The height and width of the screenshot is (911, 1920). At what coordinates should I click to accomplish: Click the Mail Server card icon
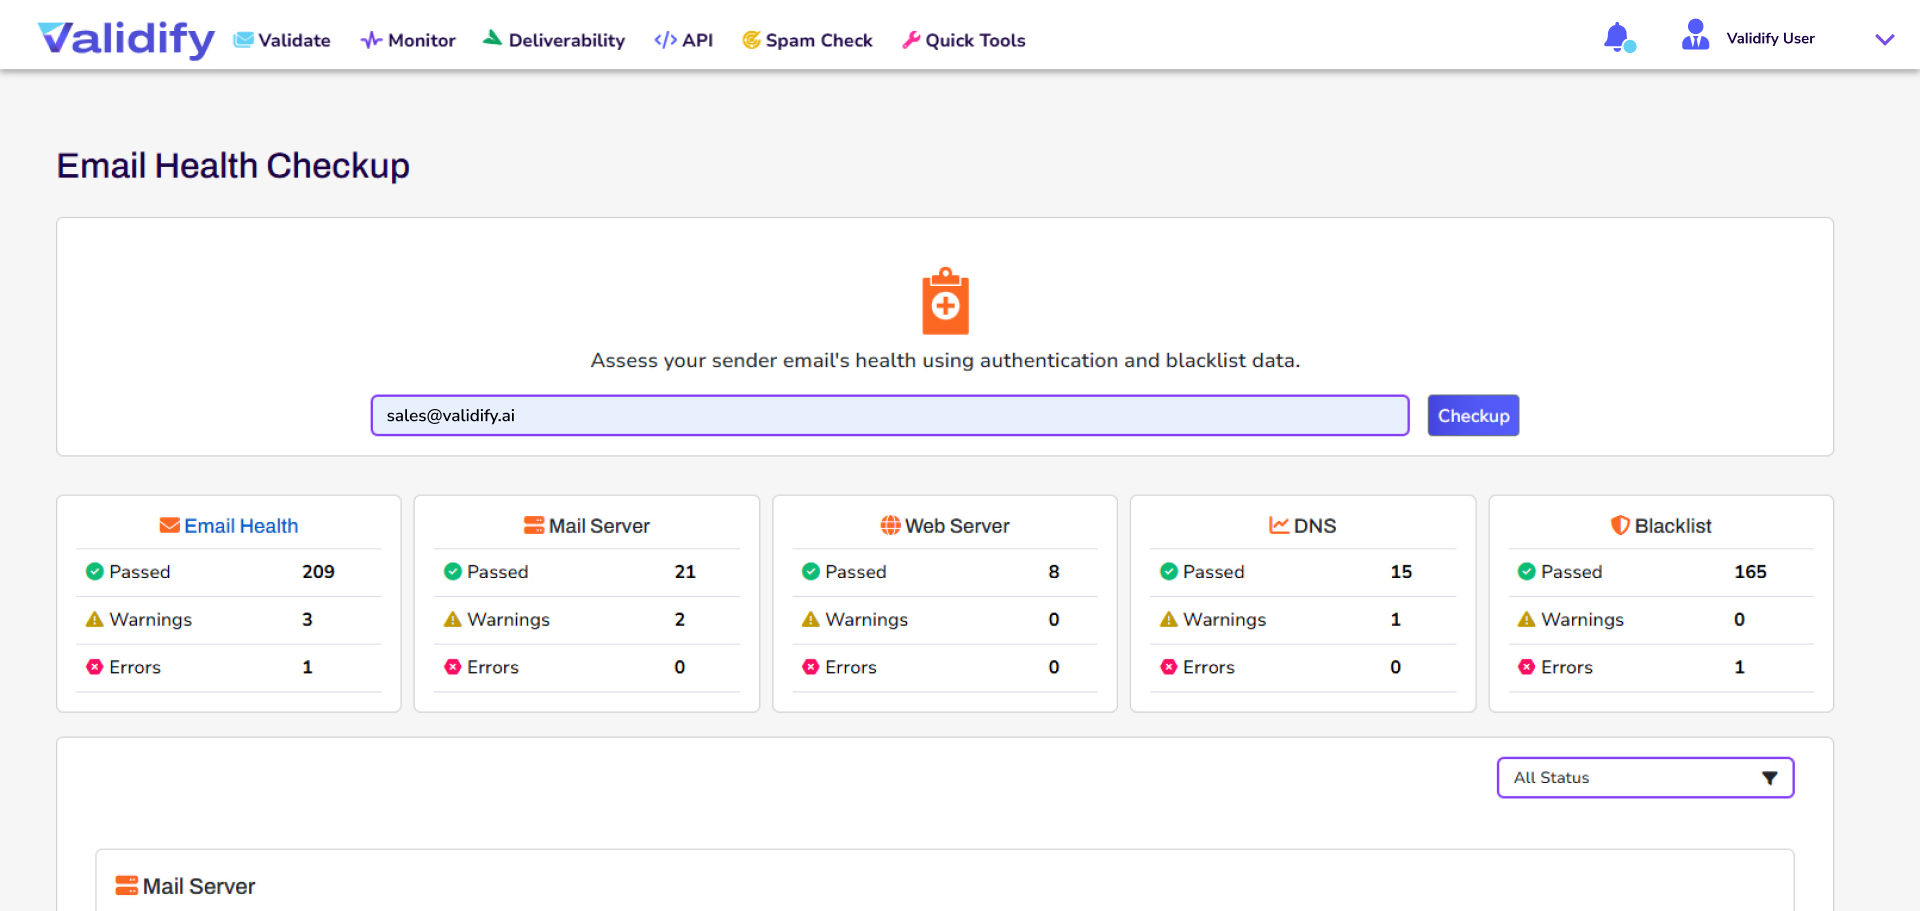[x=534, y=525]
